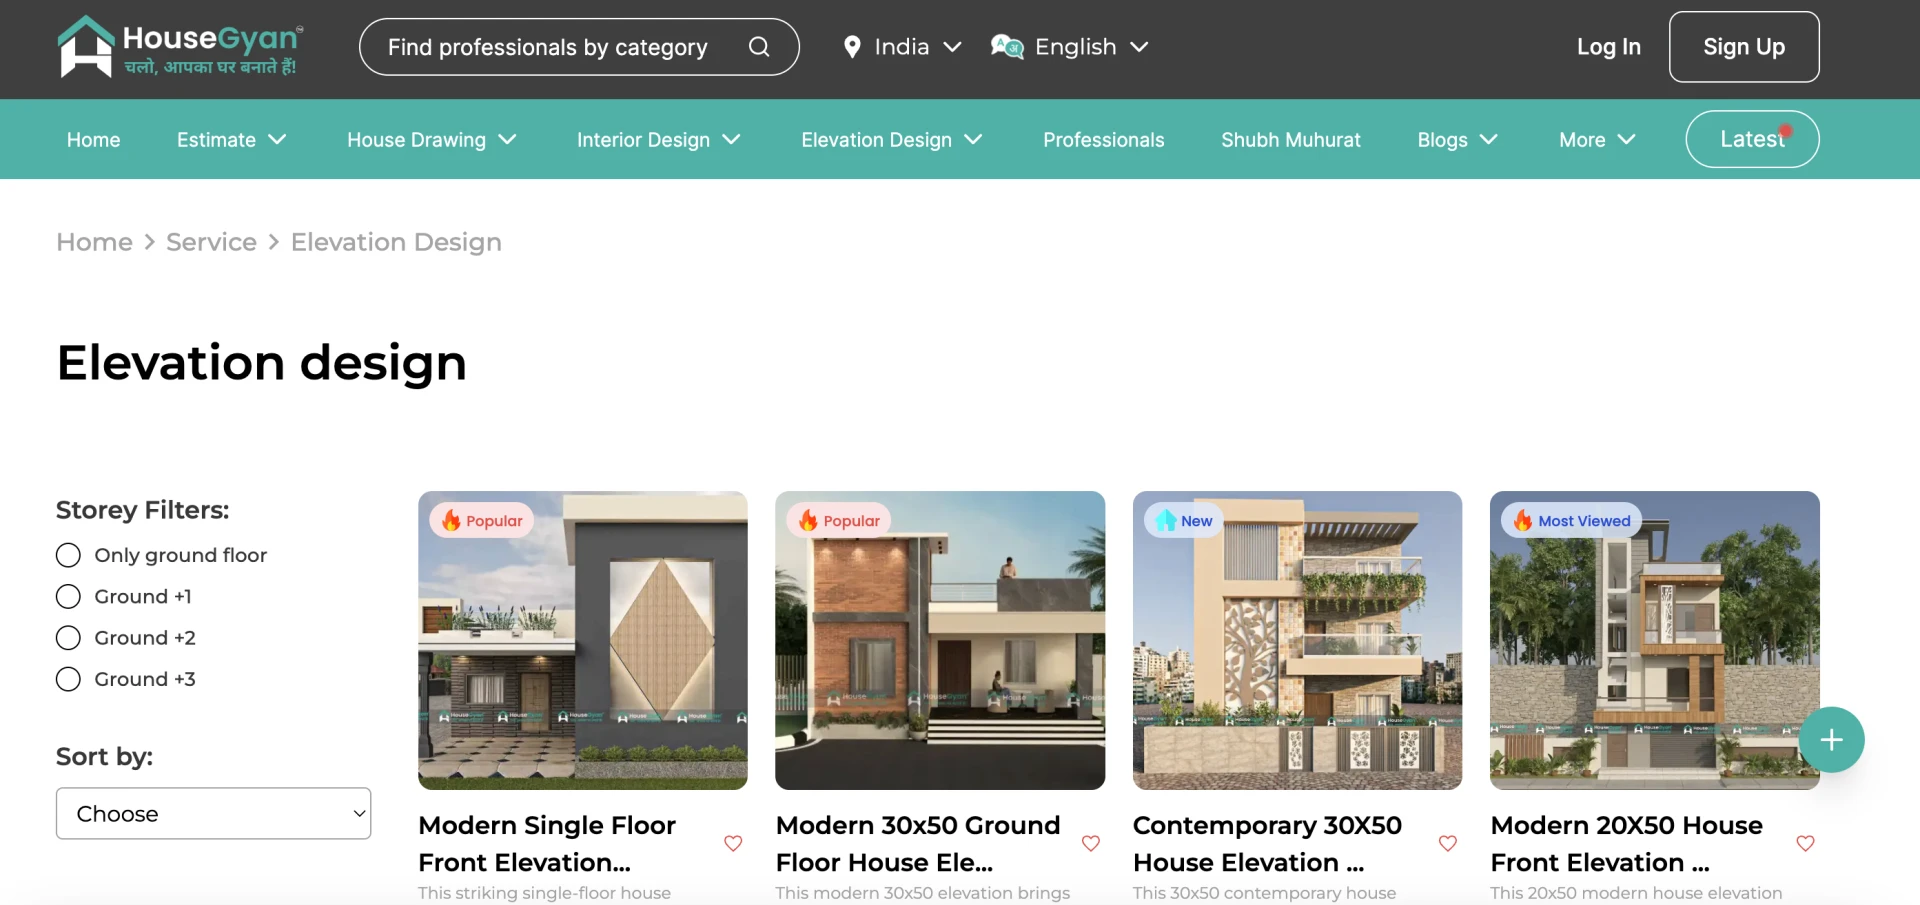Expand the Interior Design dropdown
1920x905 pixels.
[658, 140]
